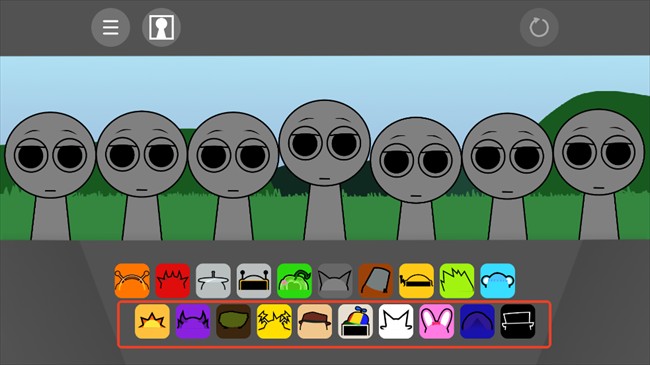
Task: Select the dark brown olive blob icon
Action: click(x=233, y=321)
